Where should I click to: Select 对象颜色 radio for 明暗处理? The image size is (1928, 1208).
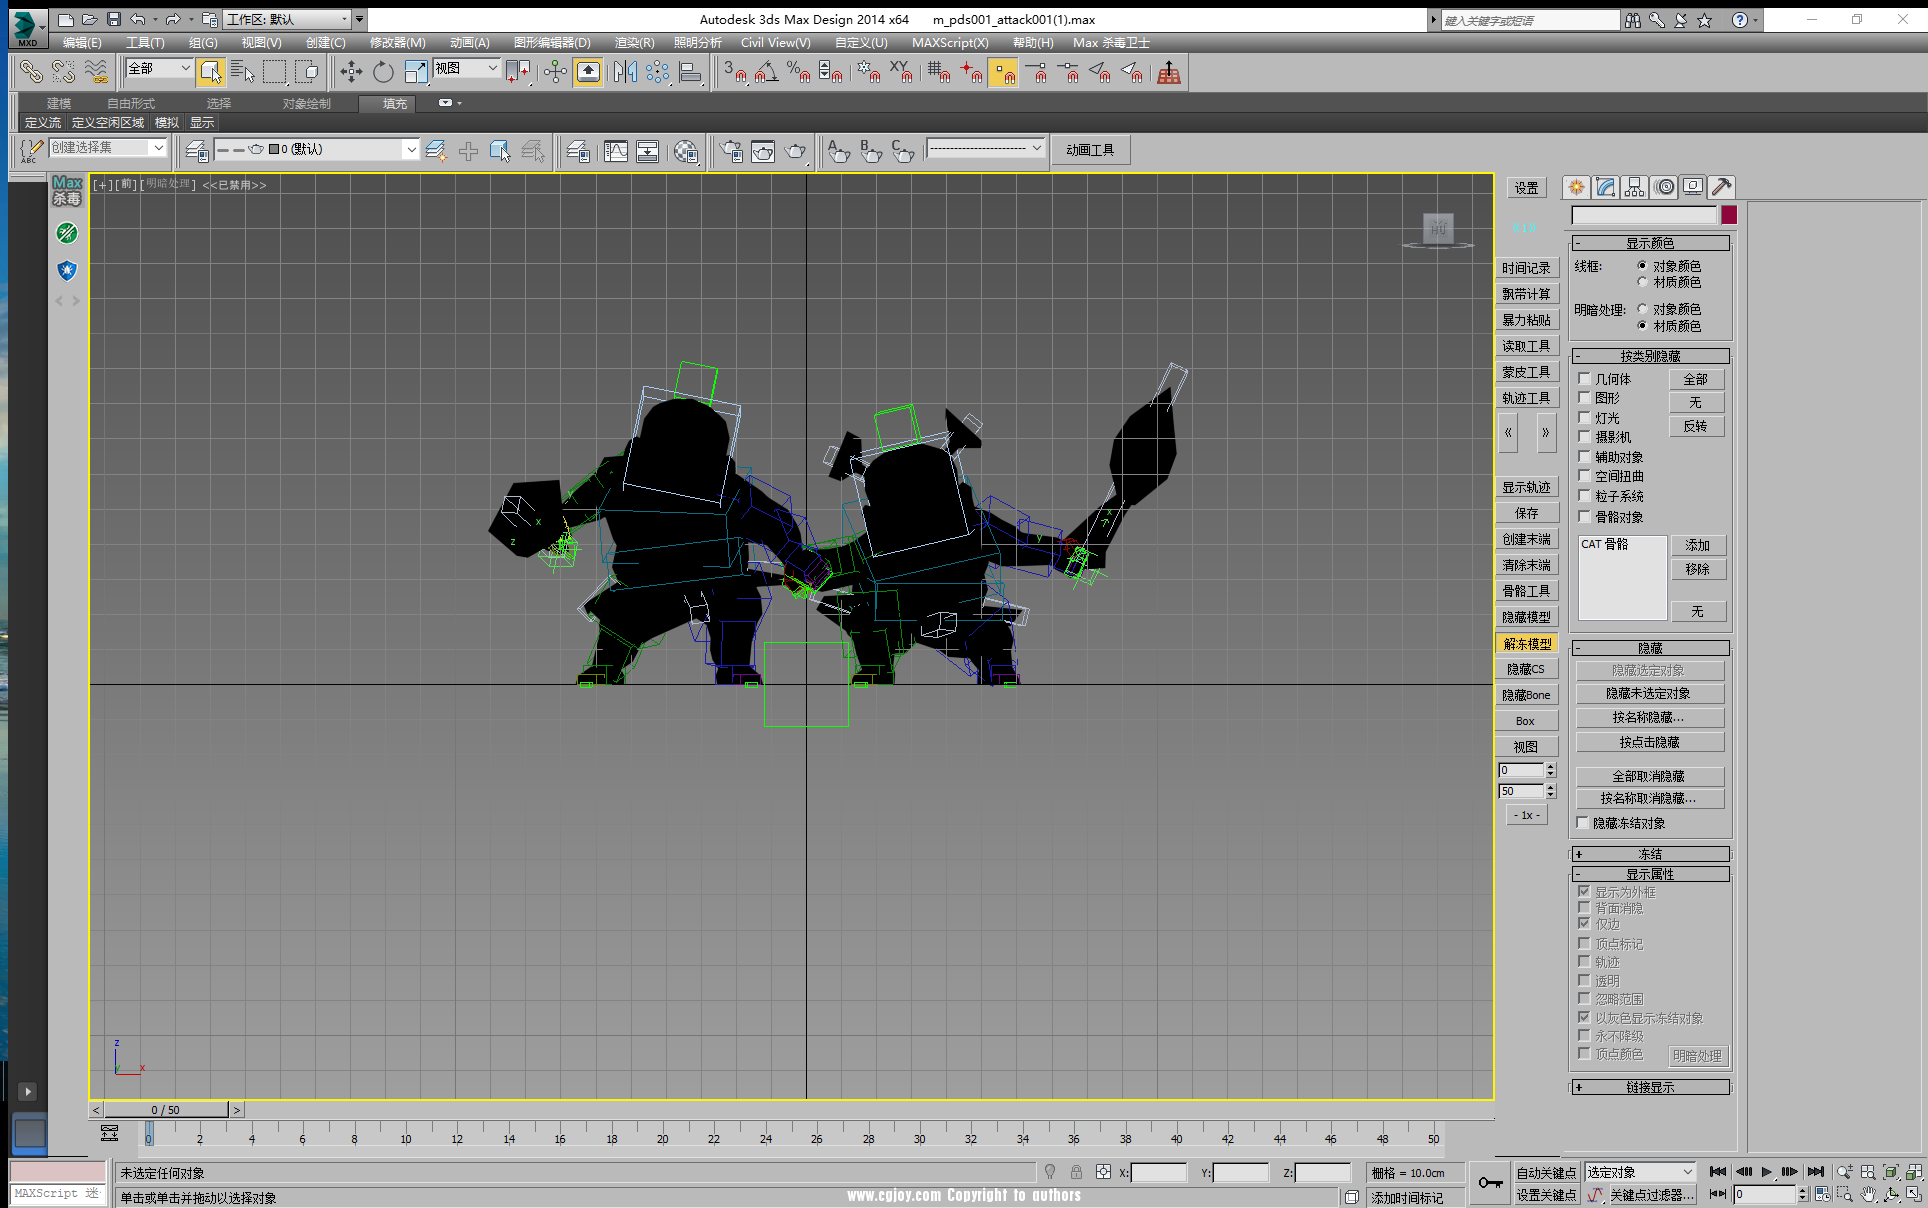click(x=1642, y=309)
